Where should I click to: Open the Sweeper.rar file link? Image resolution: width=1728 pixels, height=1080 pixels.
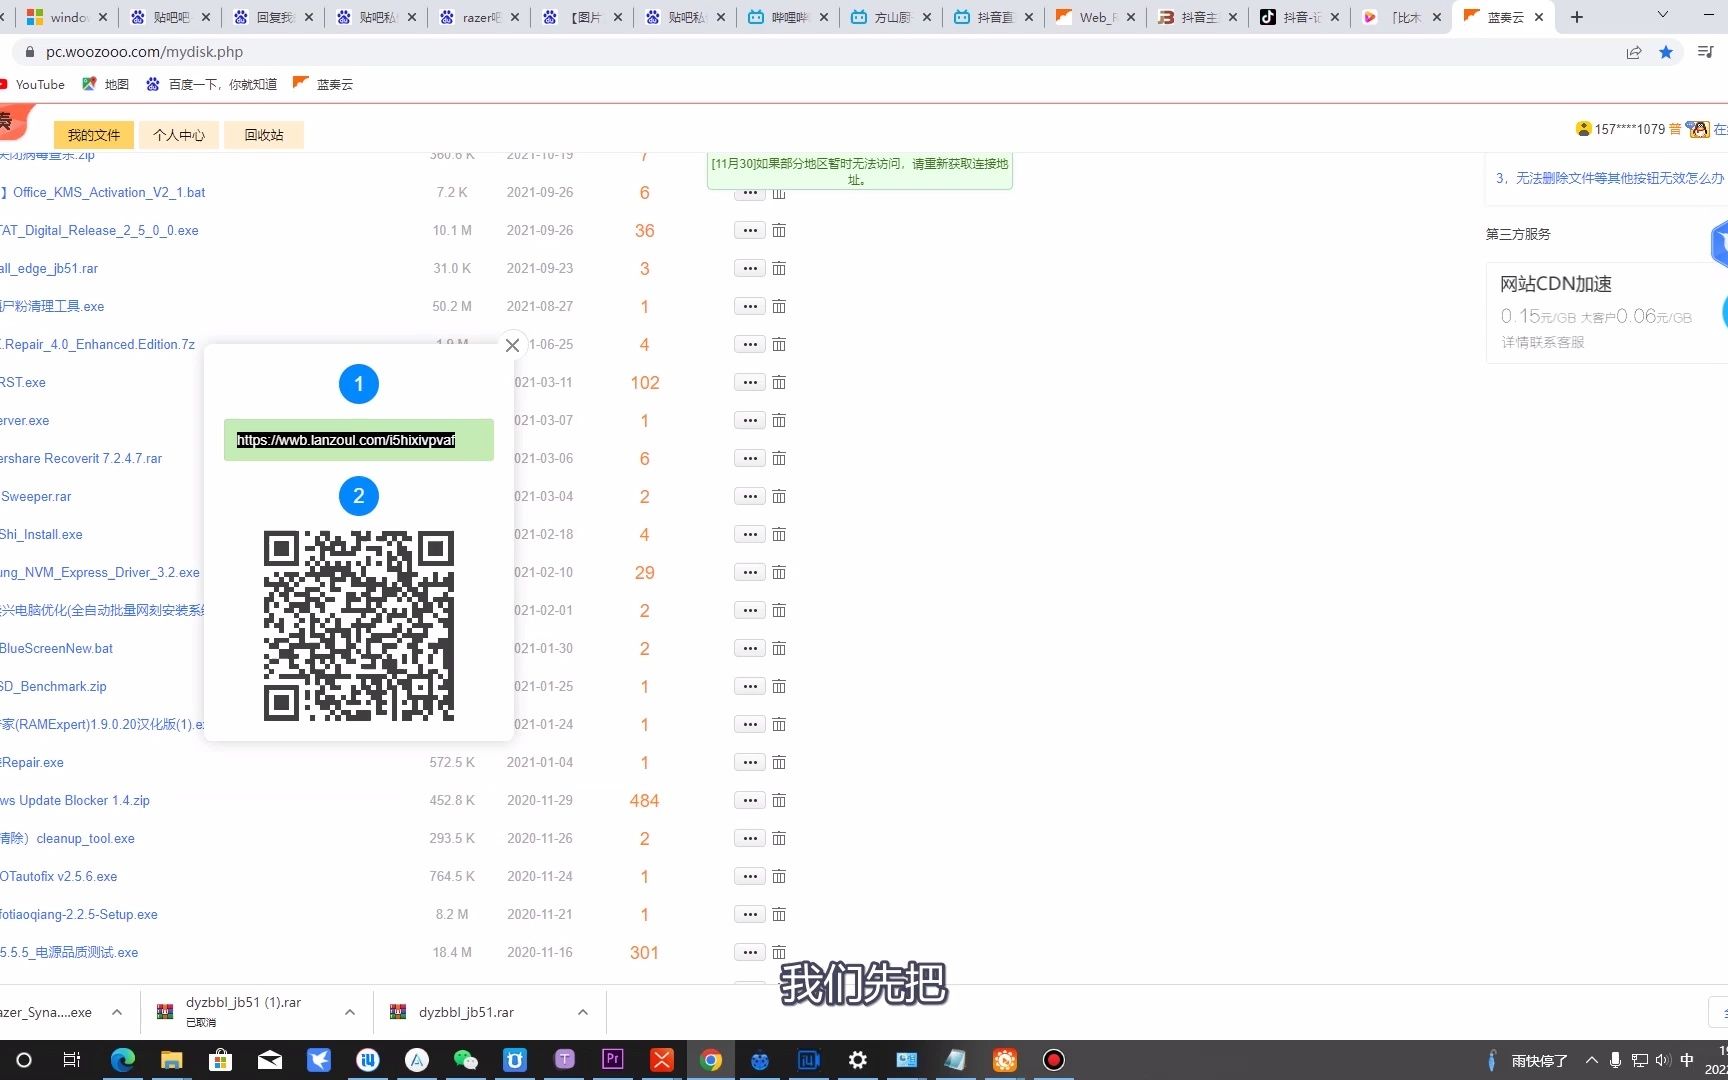36,496
